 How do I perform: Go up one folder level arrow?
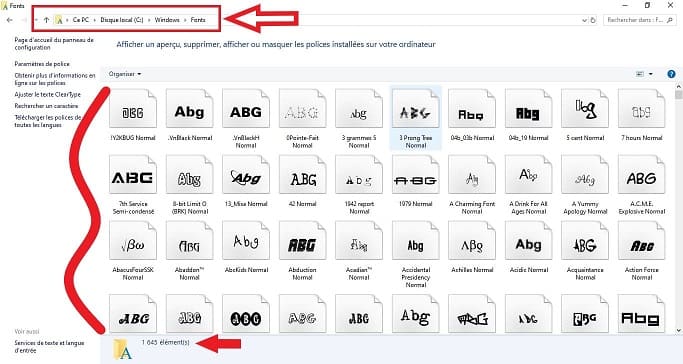click(46, 20)
